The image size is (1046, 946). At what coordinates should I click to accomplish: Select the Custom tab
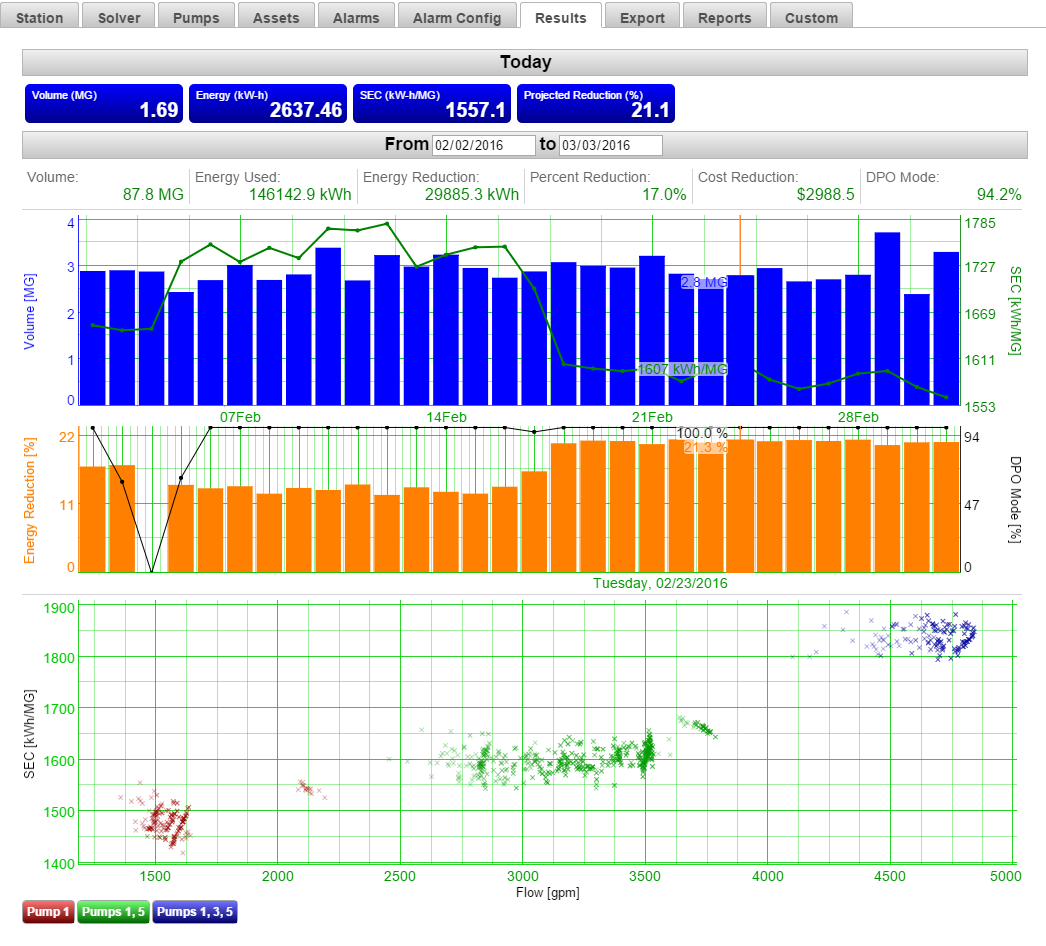click(x=811, y=17)
